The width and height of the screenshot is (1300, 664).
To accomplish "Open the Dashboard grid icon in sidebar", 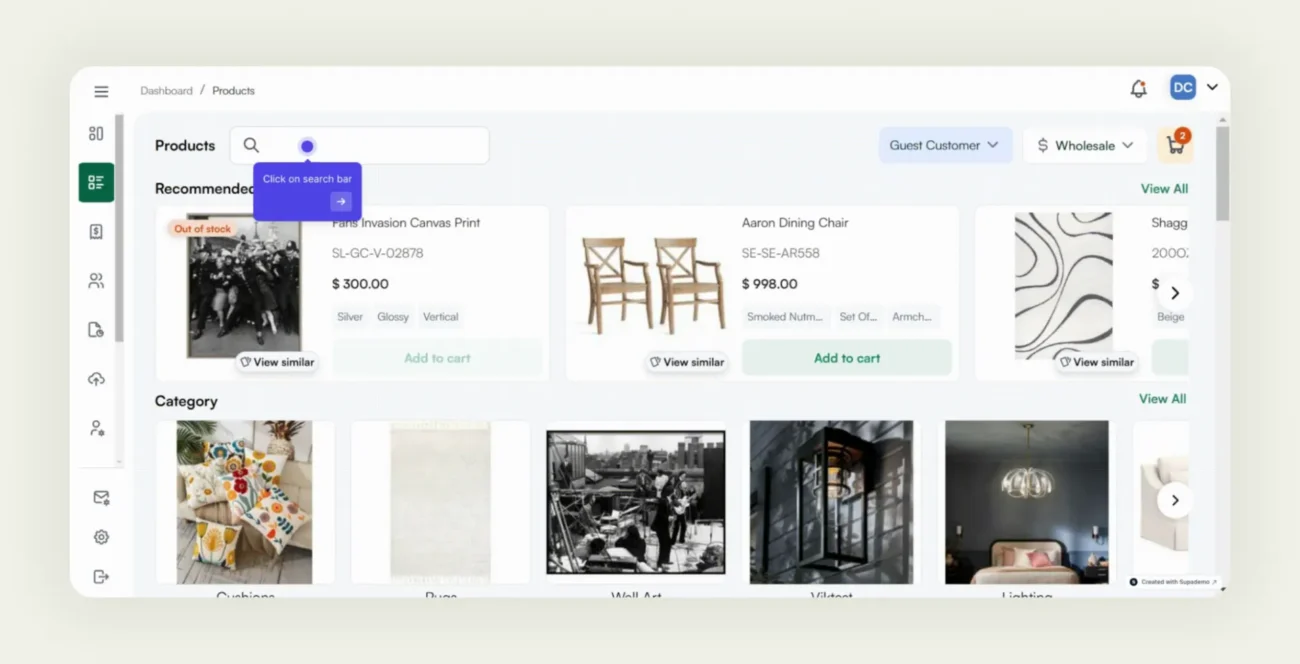I will pyautogui.click(x=96, y=132).
